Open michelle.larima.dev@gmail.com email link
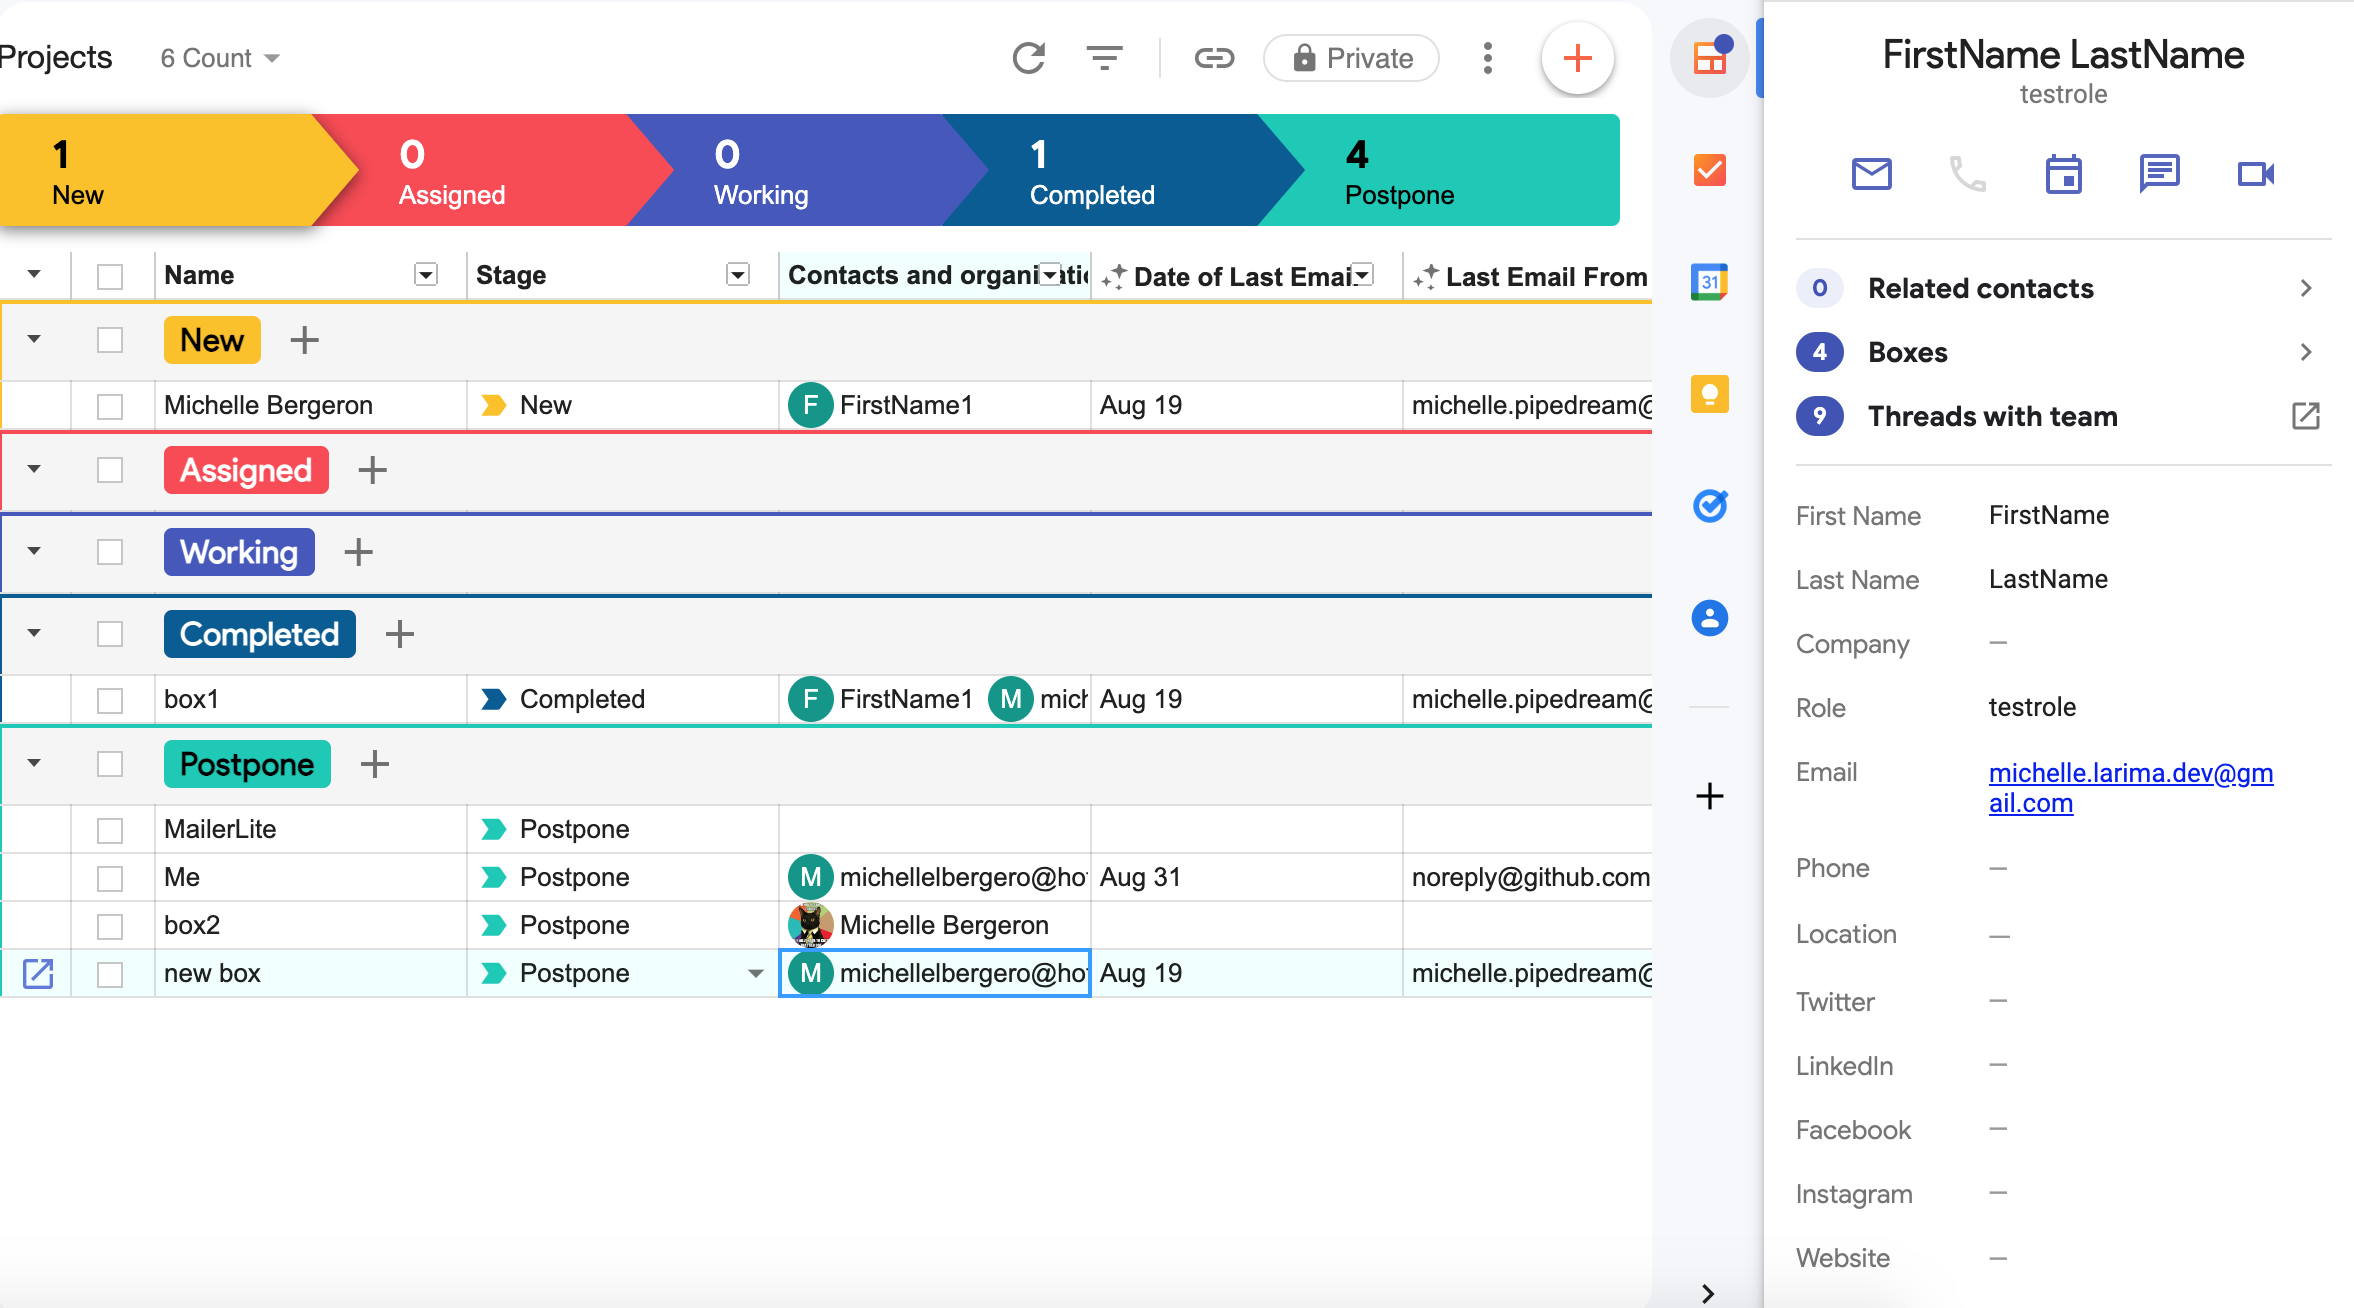The image size is (2354, 1308). (x=2130, y=788)
